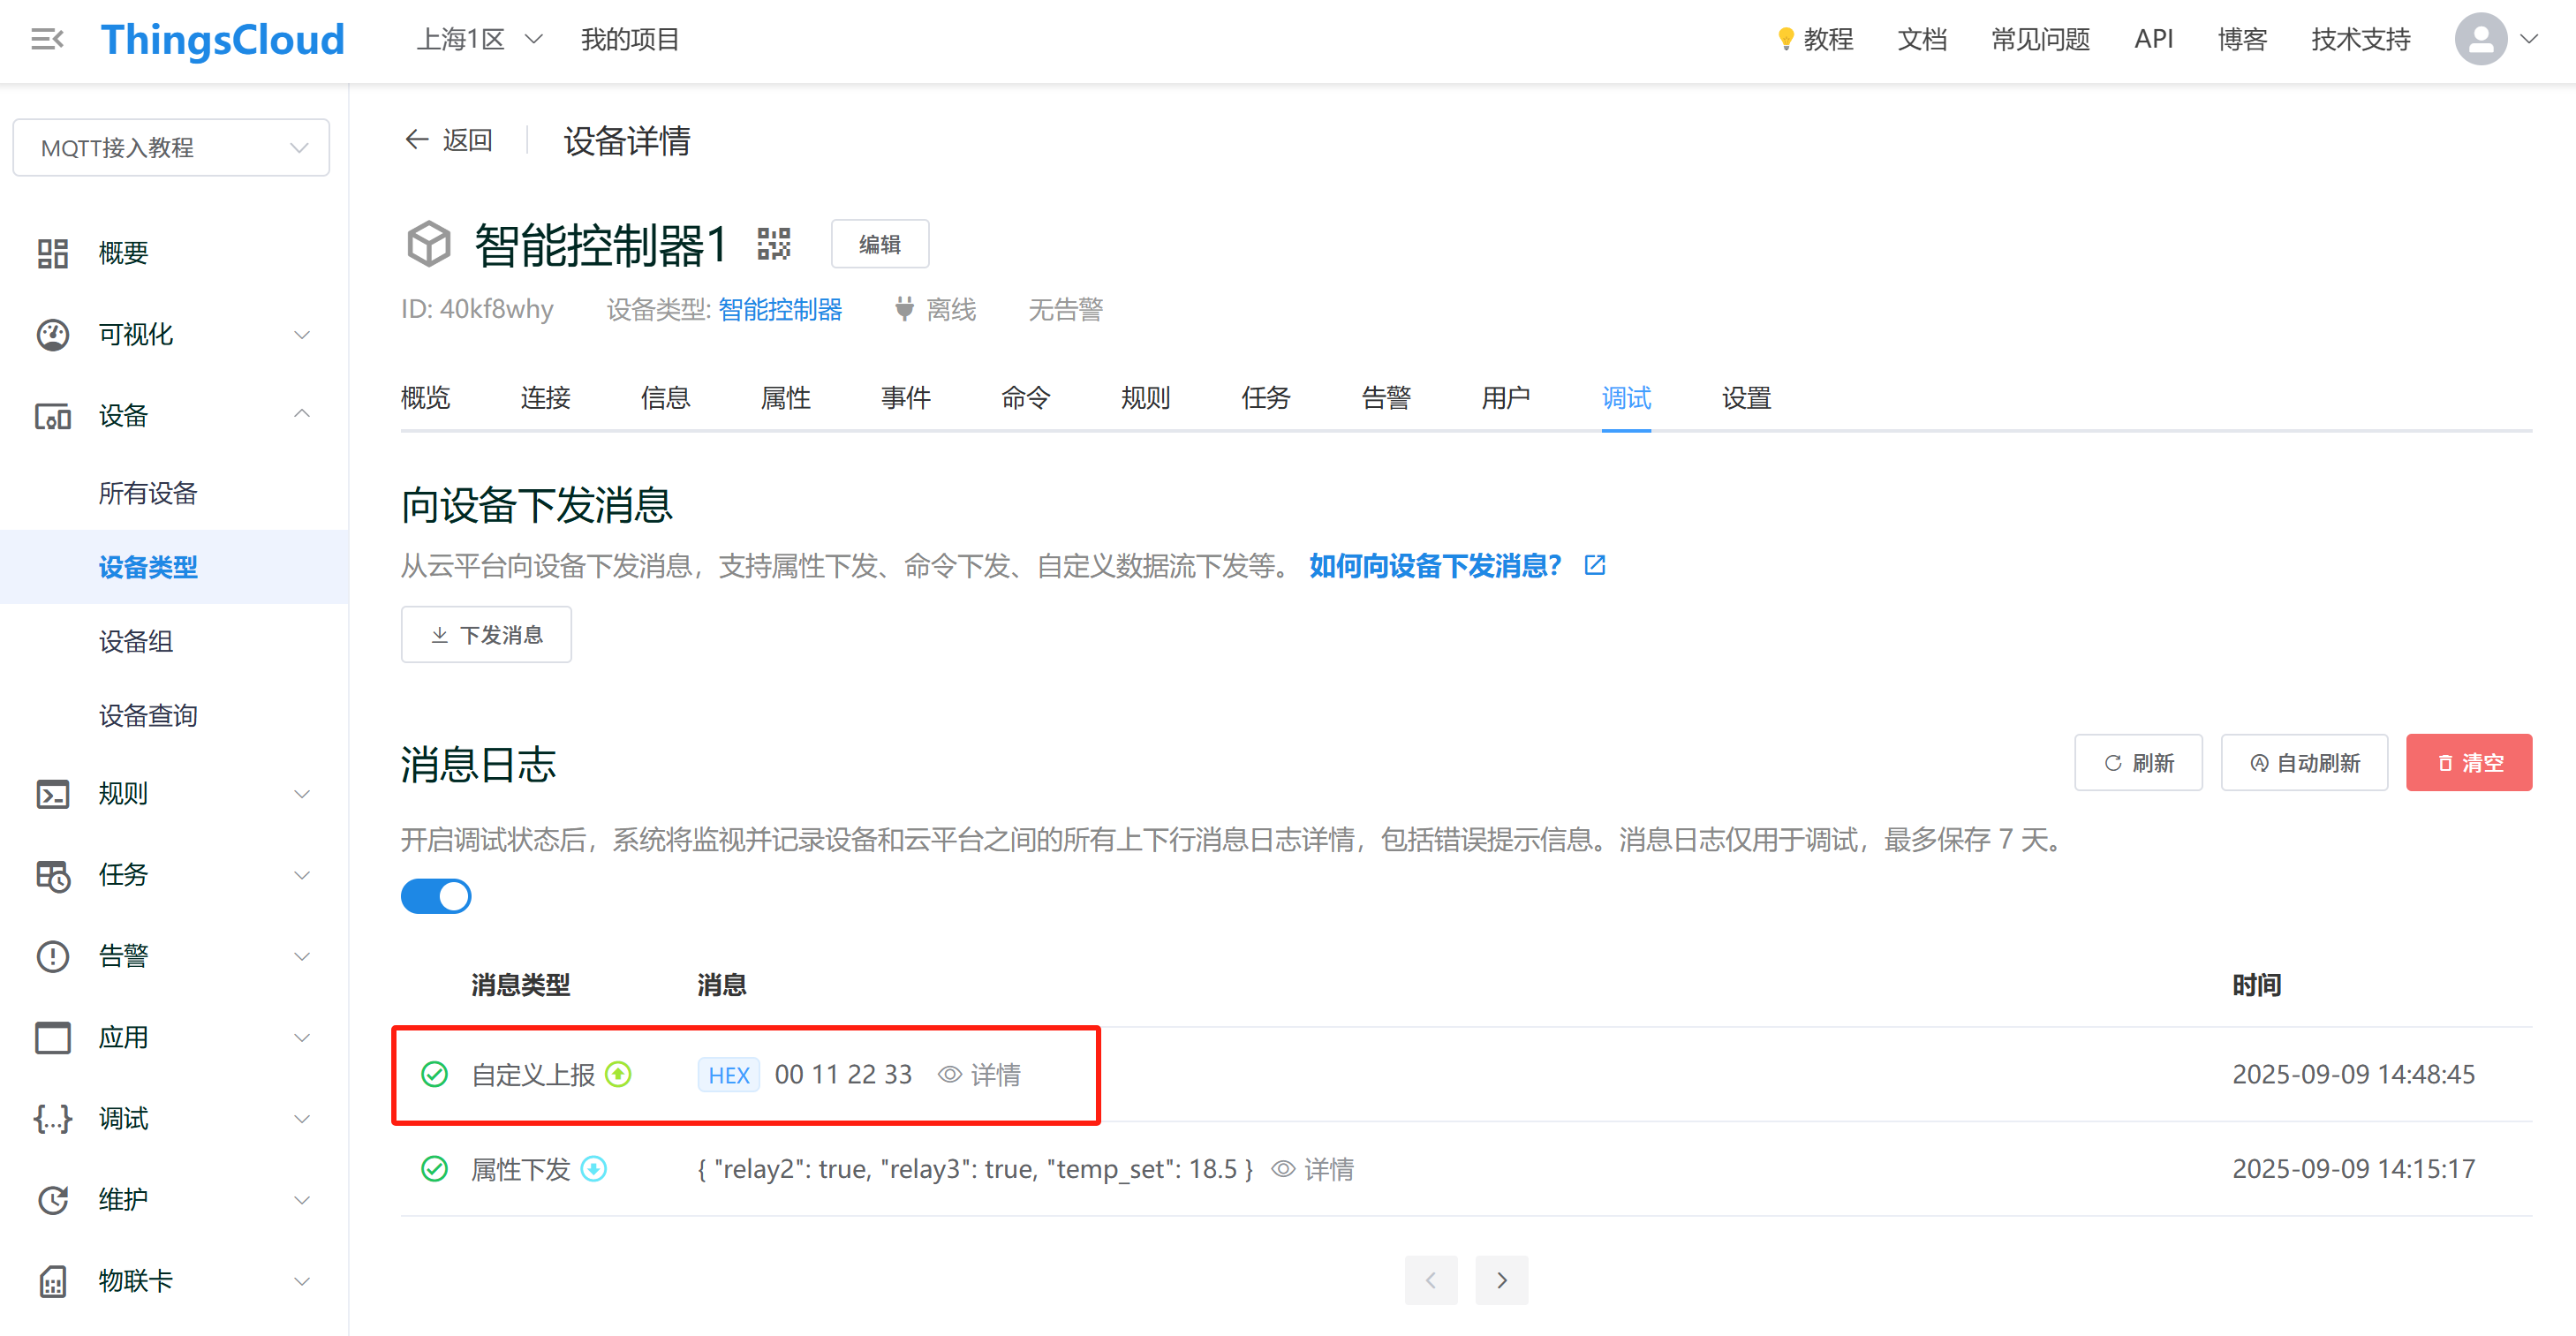View 详情 of the 属性下发 message
Image resolution: width=2576 pixels, height=1336 pixels.
point(1313,1169)
